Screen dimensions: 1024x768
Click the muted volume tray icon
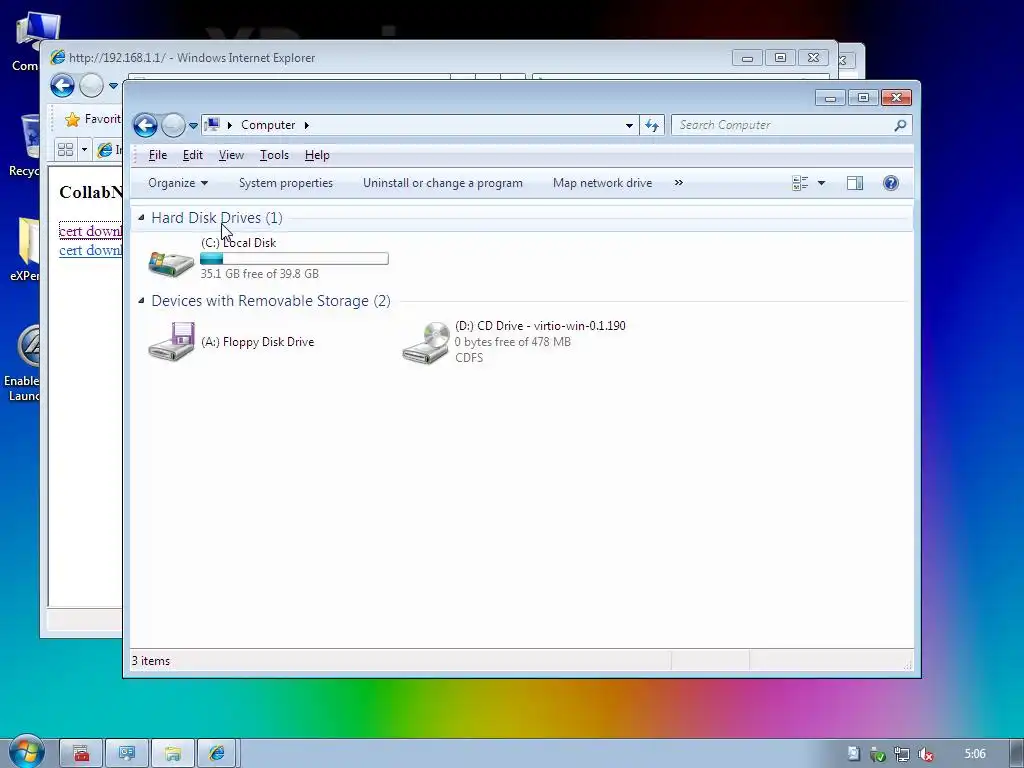(925, 754)
